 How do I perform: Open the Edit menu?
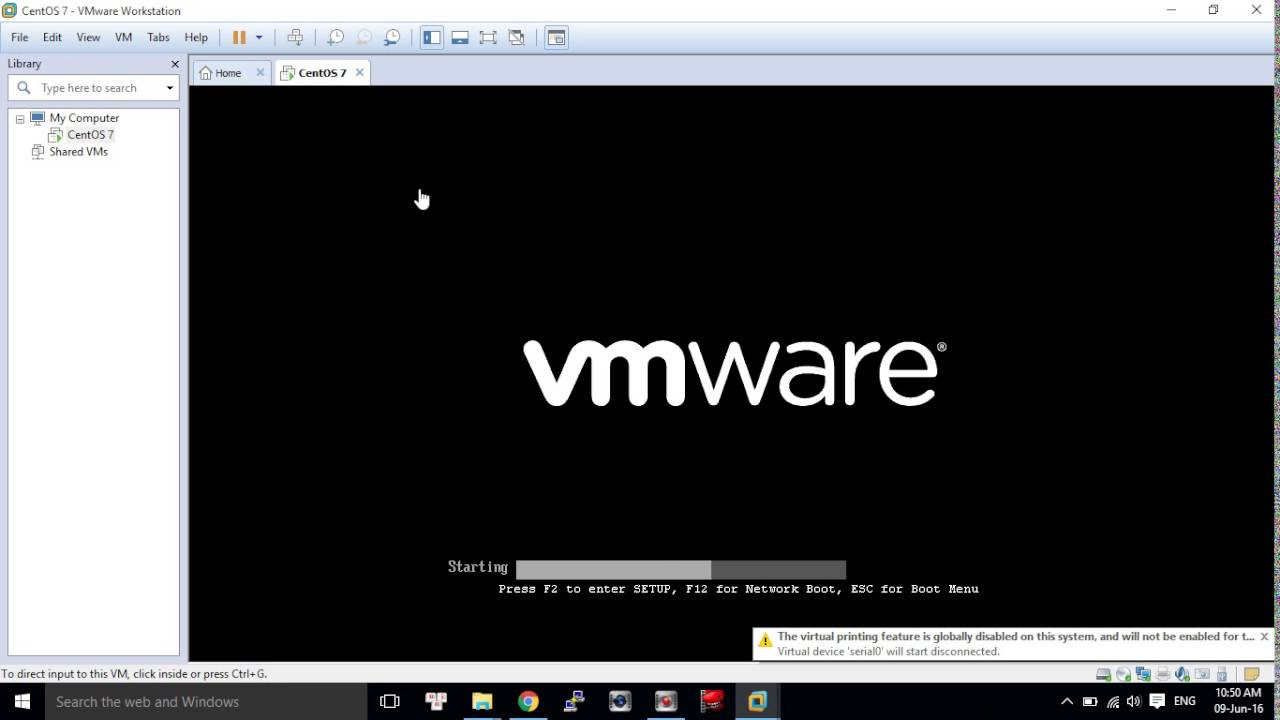pos(52,37)
